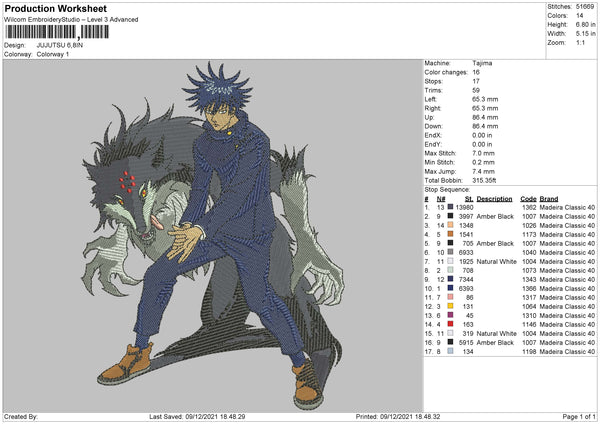Click the 'Page 1 of 1' indicator
The image size is (600, 424).
point(579,416)
